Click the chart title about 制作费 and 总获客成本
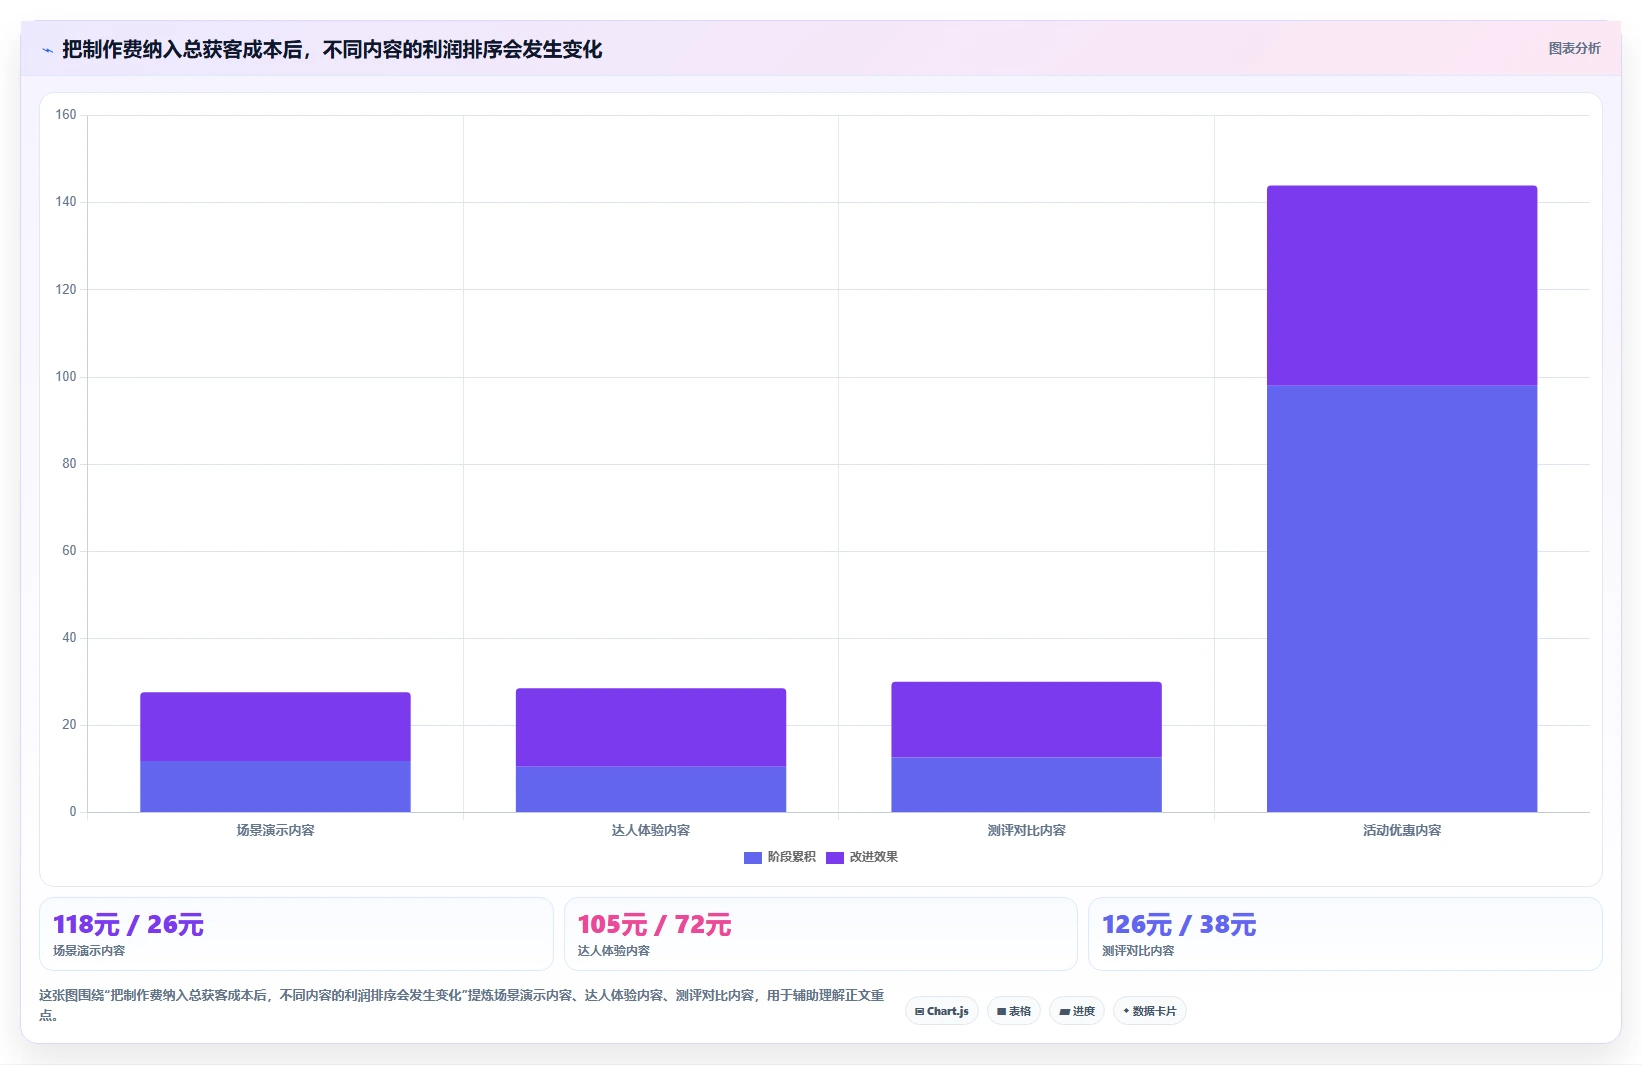The height and width of the screenshot is (1065, 1642). click(x=332, y=50)
